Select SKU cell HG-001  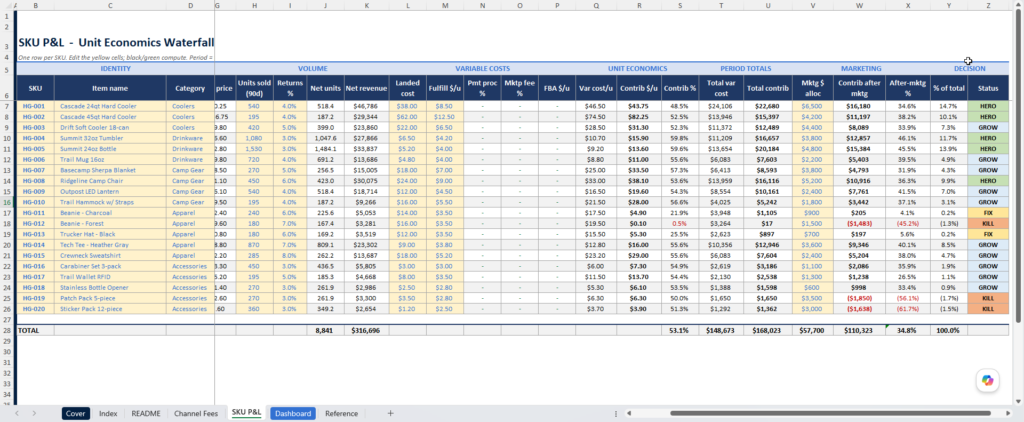(35, 106)
